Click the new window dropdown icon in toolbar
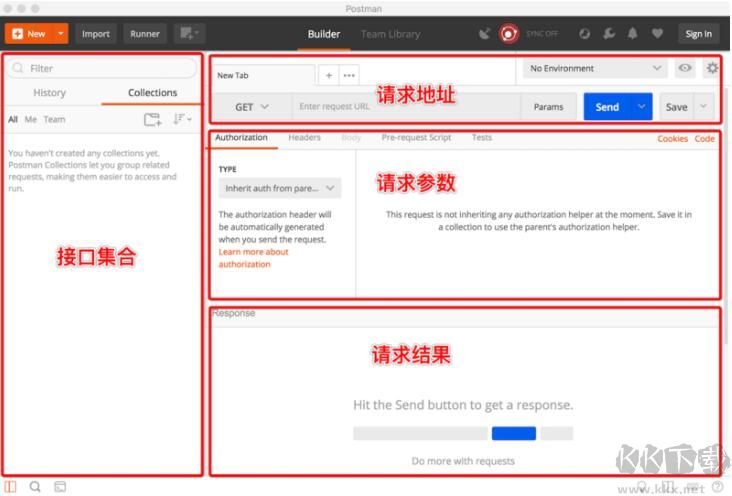Screen dimensions: 732x496 (x=189, y=33)
